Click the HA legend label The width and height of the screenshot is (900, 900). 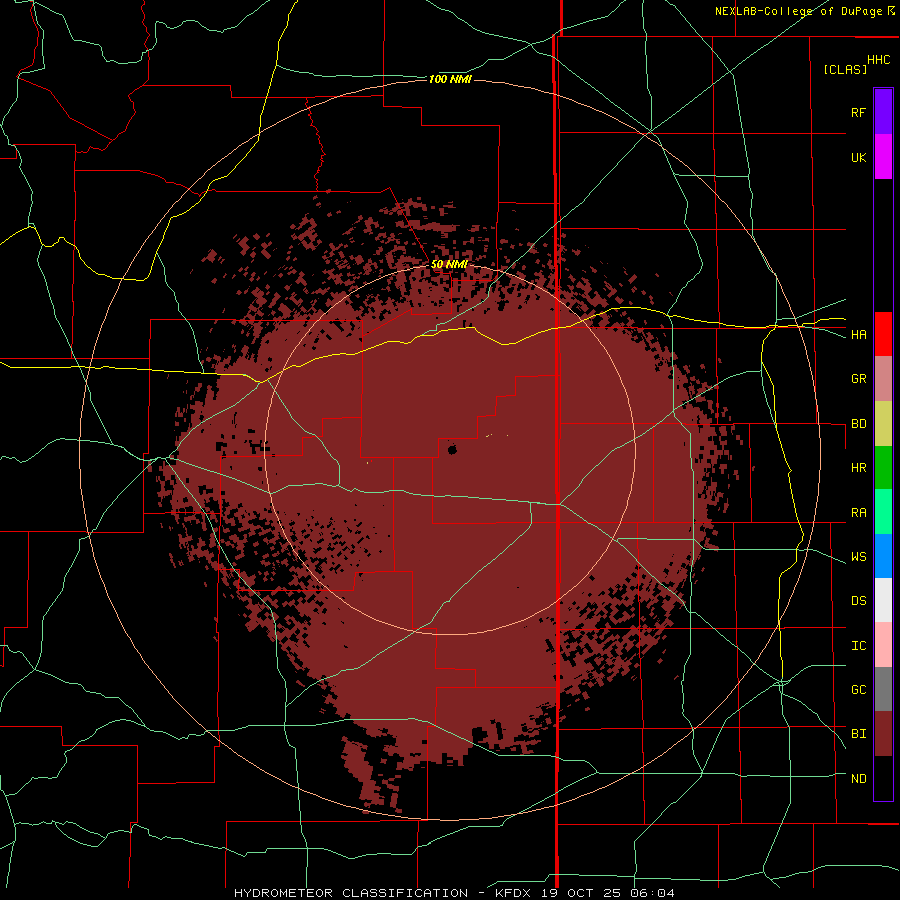point(858,335)
